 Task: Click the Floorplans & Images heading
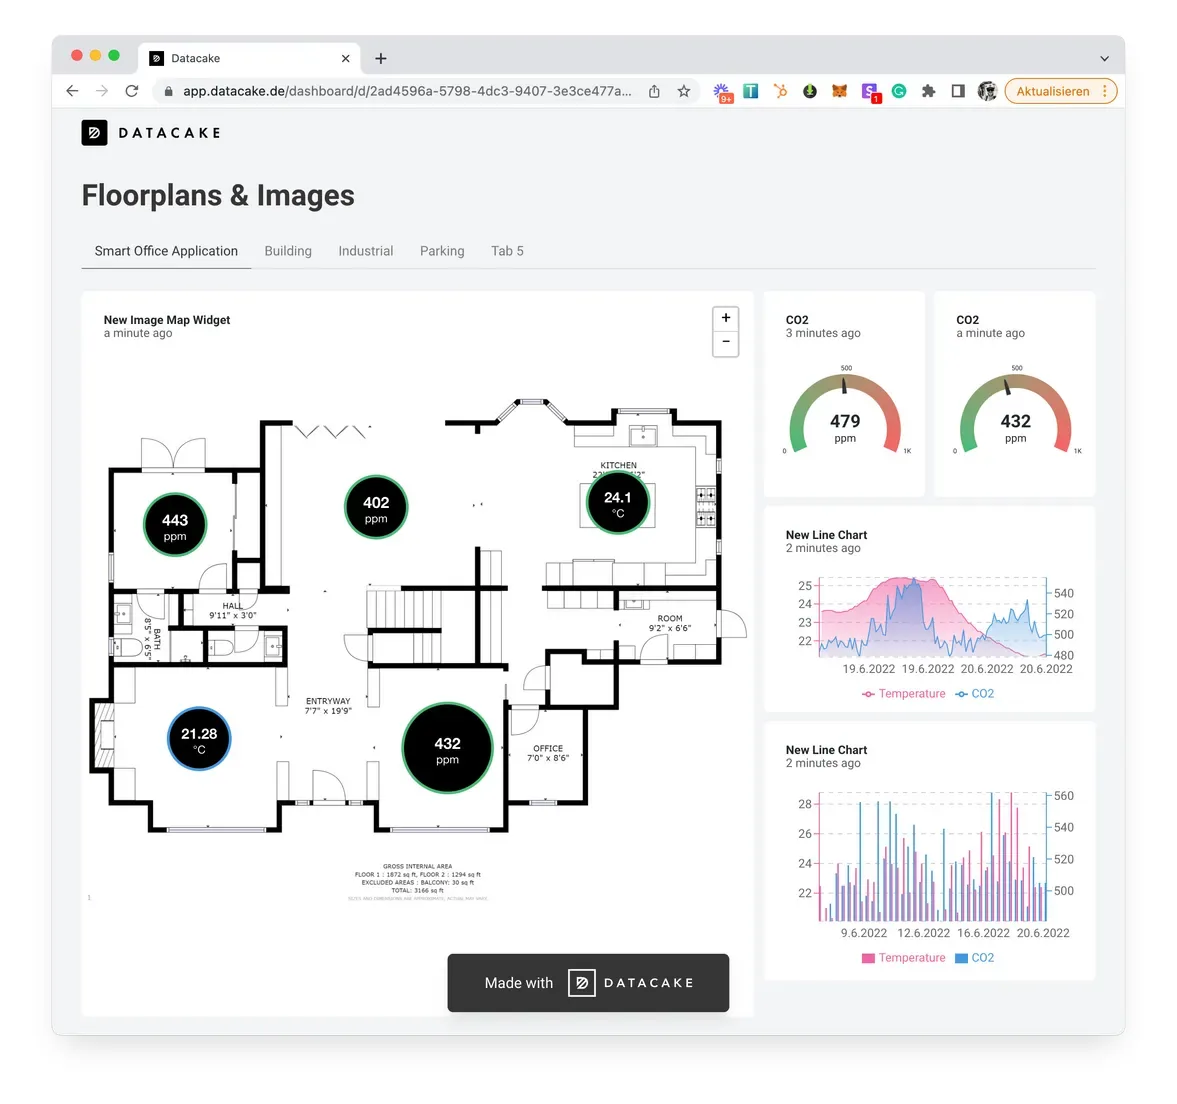tap(218, 195)
